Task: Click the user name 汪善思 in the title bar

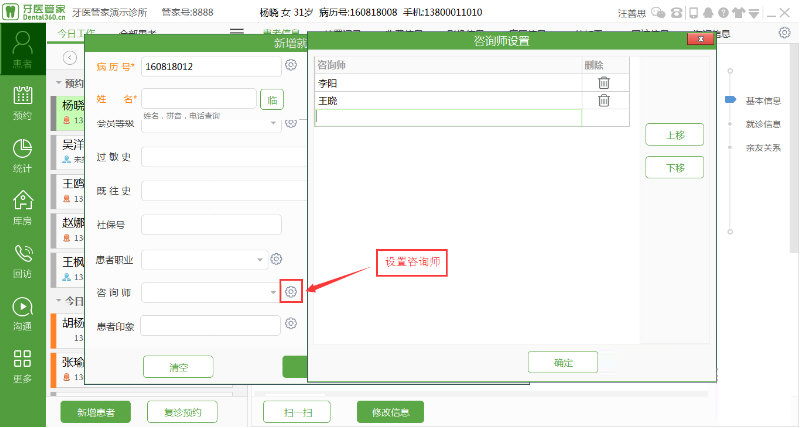Action: [631, 13]
